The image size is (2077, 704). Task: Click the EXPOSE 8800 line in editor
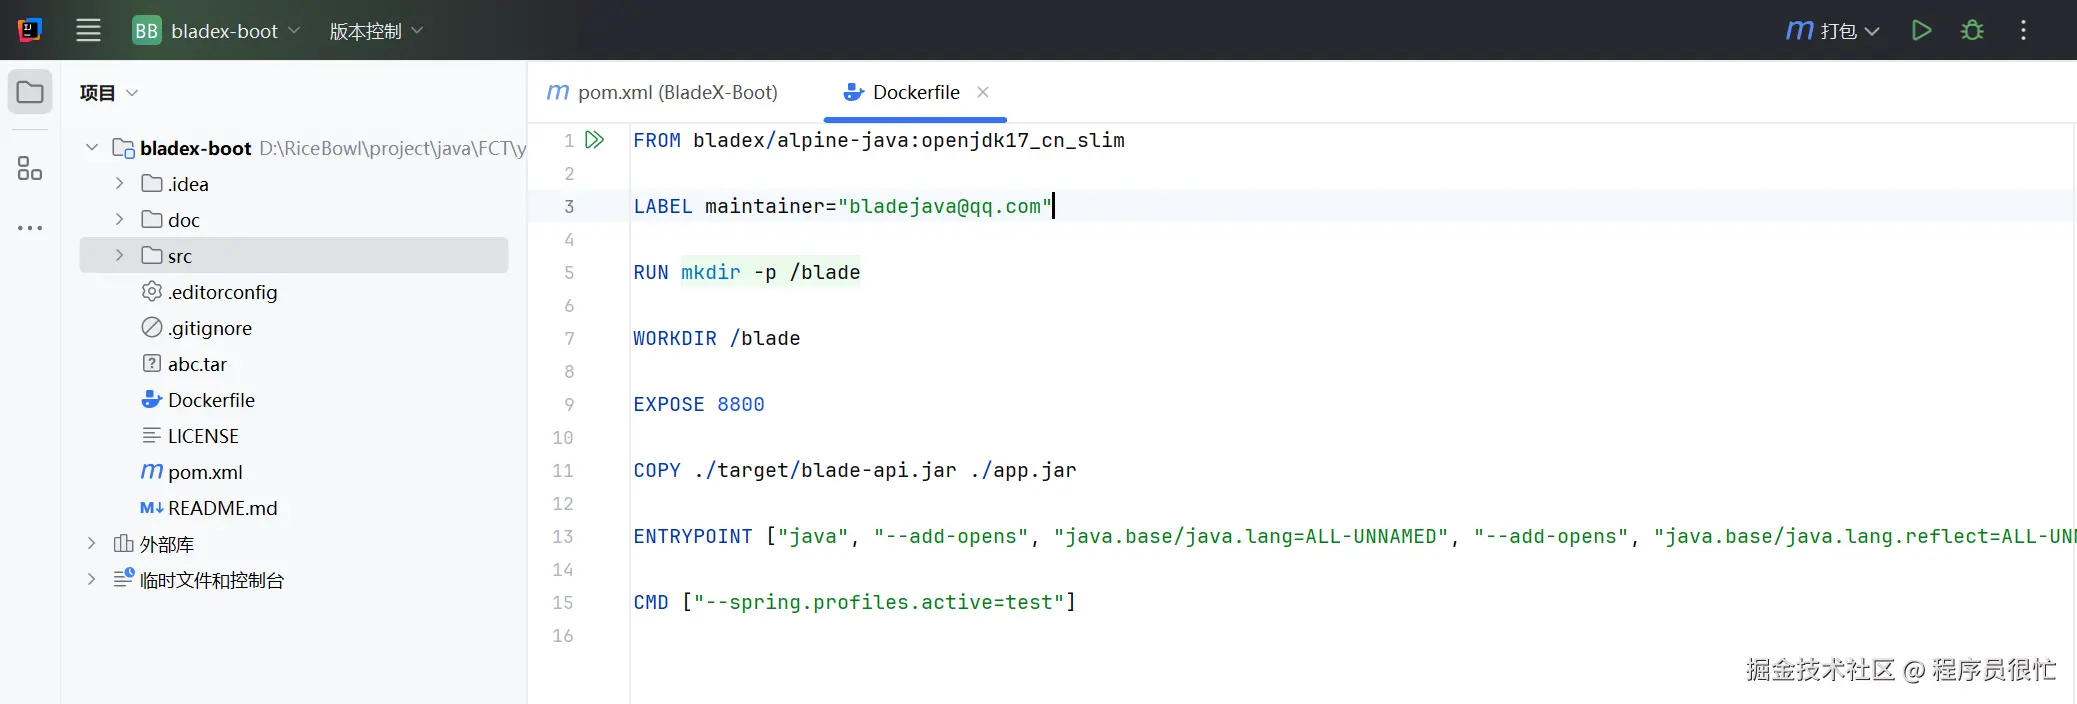[x=699, y=404]
